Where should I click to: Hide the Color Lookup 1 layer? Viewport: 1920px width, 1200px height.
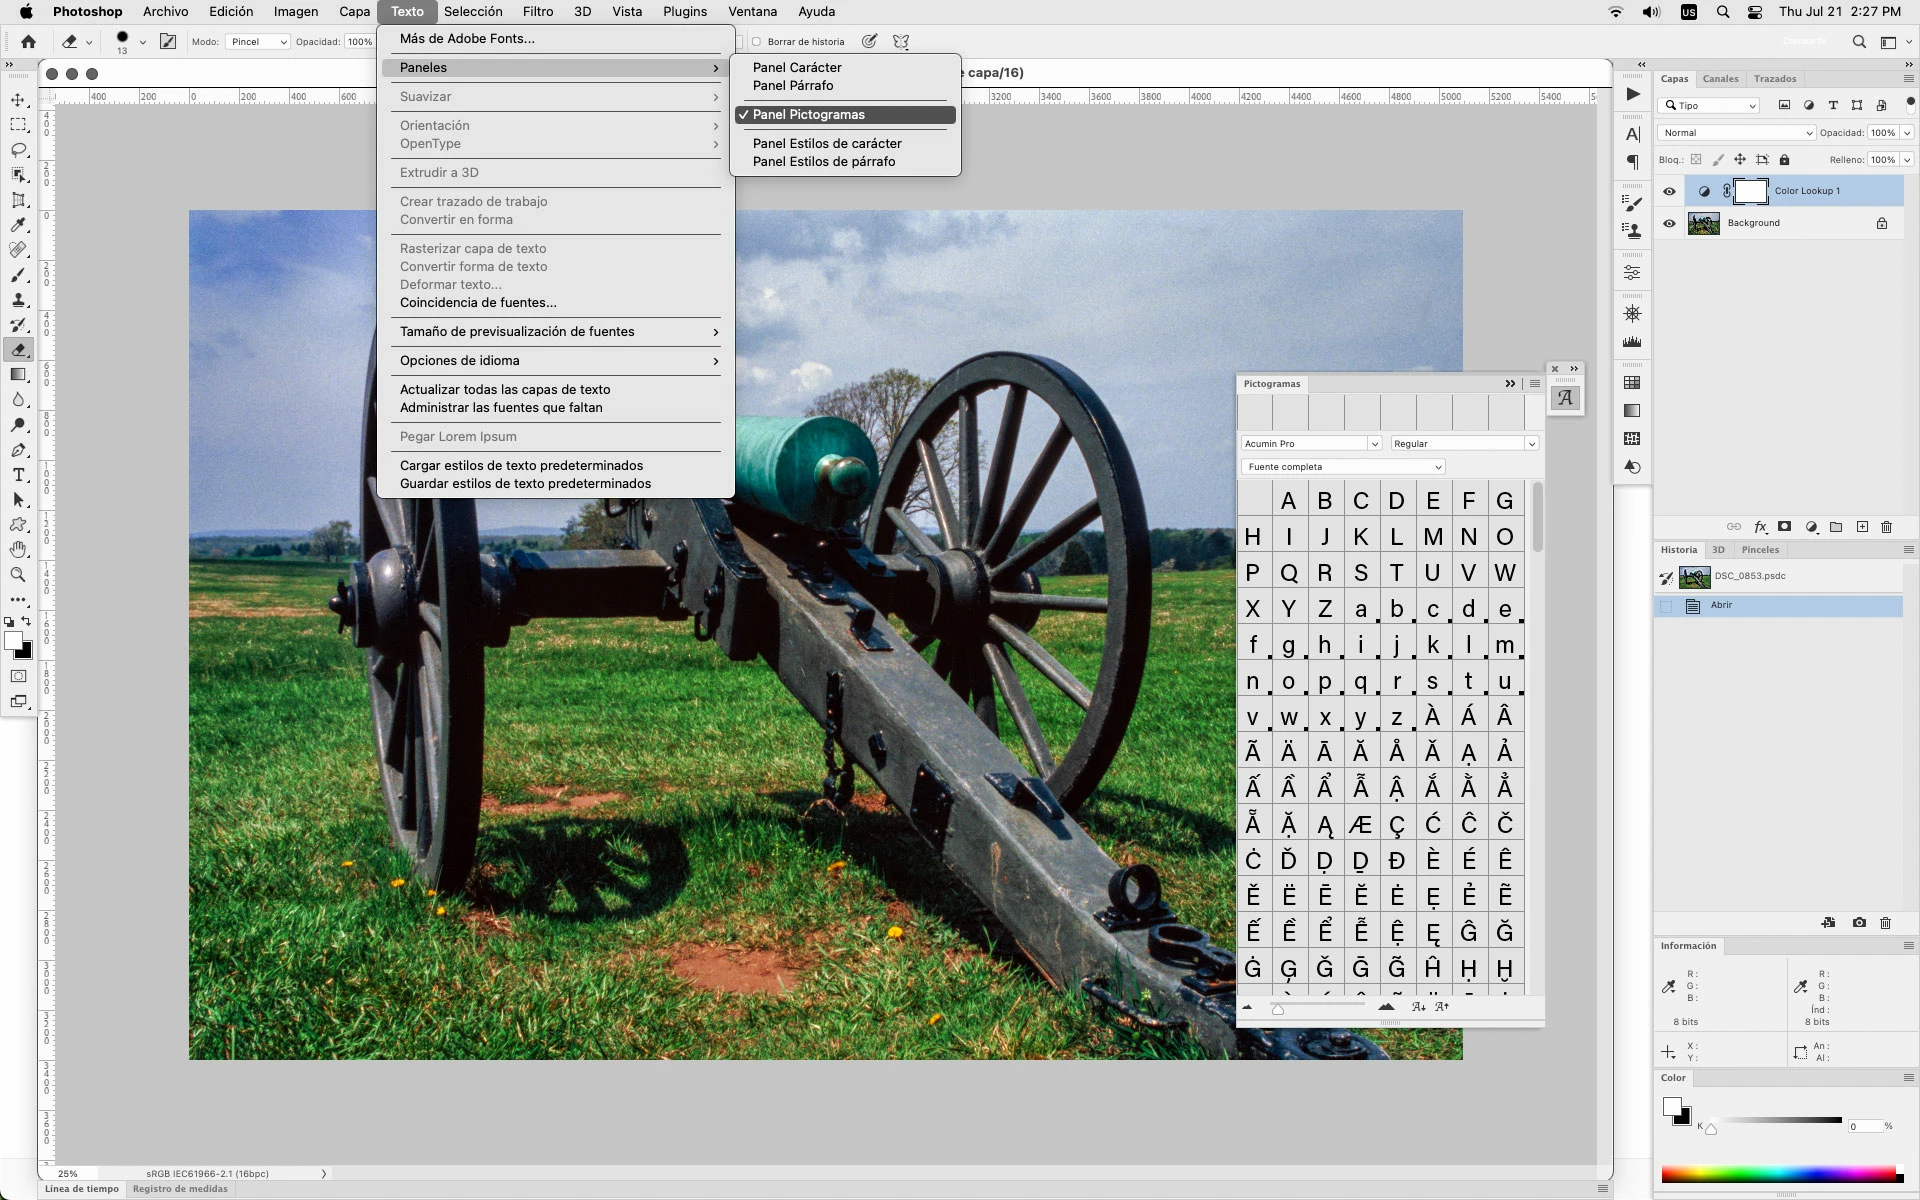[1669, 191]
